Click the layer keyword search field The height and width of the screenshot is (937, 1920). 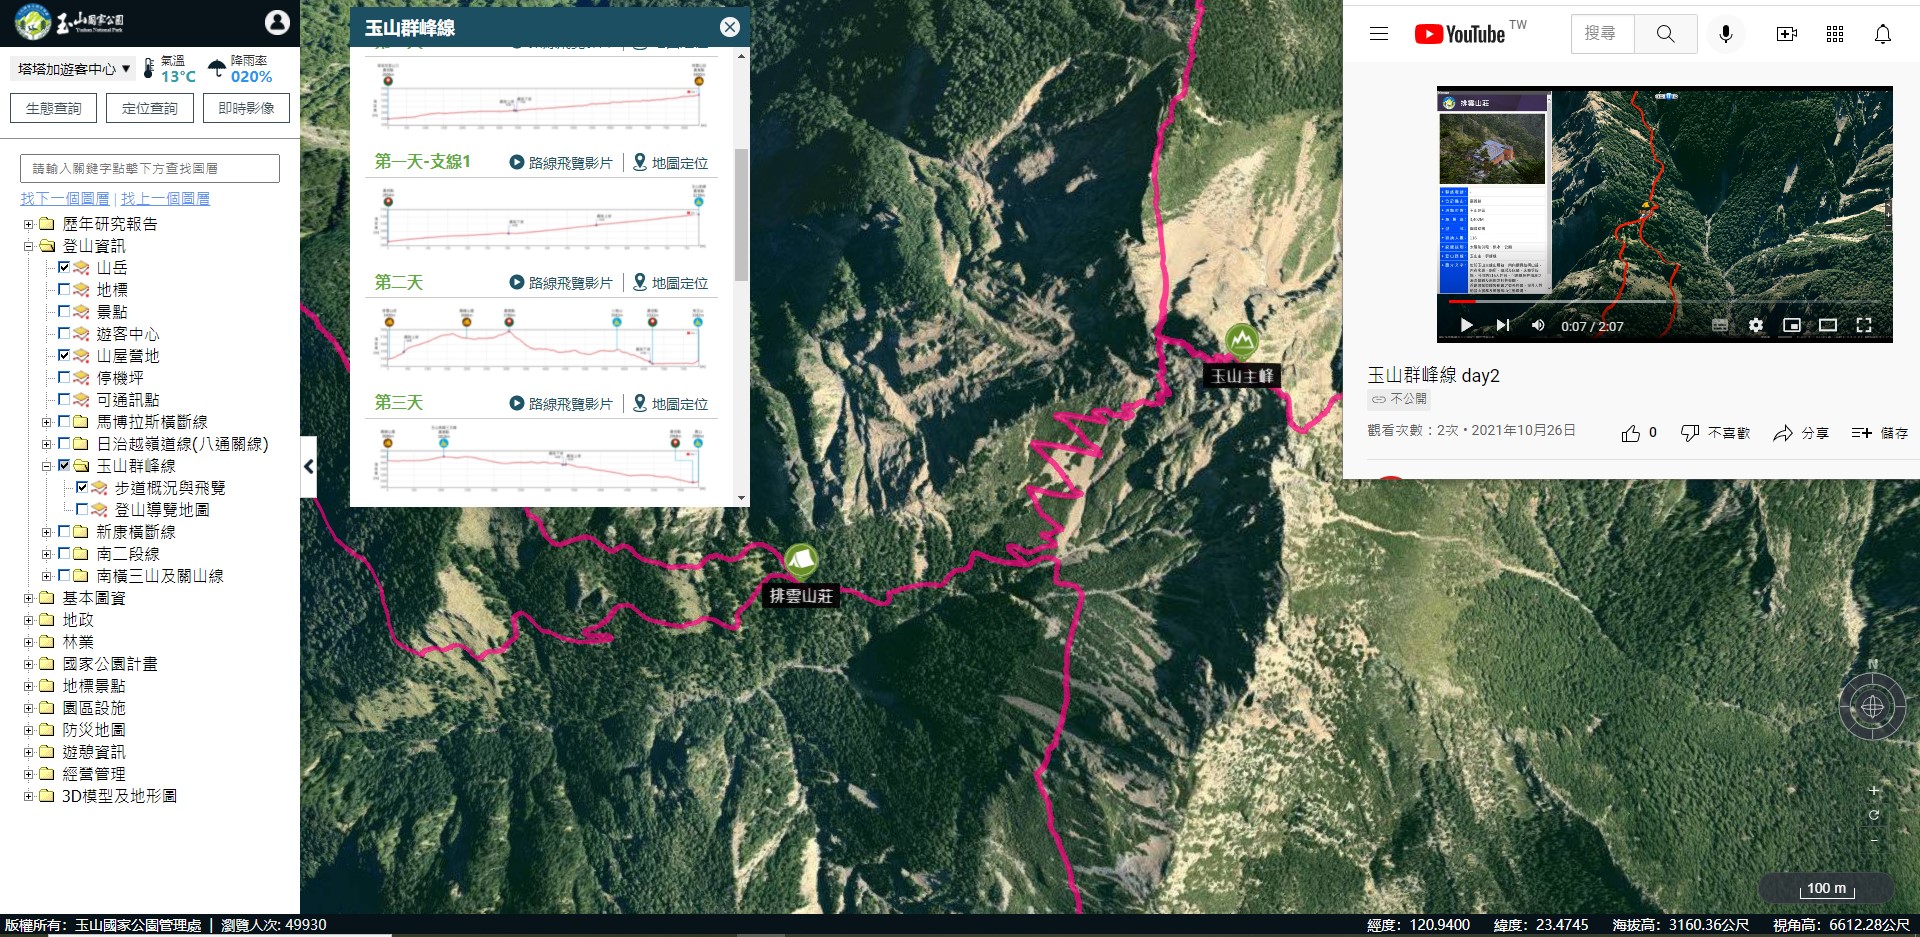[x=149, y=167]
